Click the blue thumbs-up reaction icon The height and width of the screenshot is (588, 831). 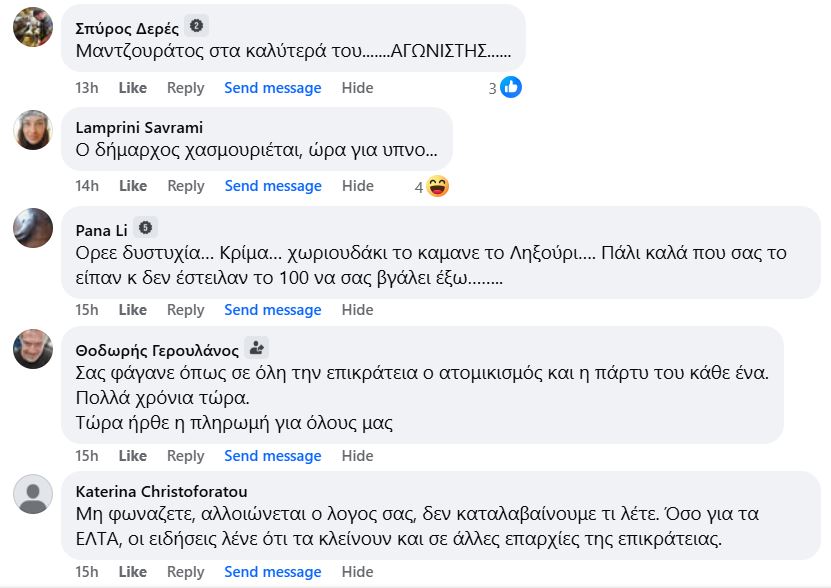[511, 88]
